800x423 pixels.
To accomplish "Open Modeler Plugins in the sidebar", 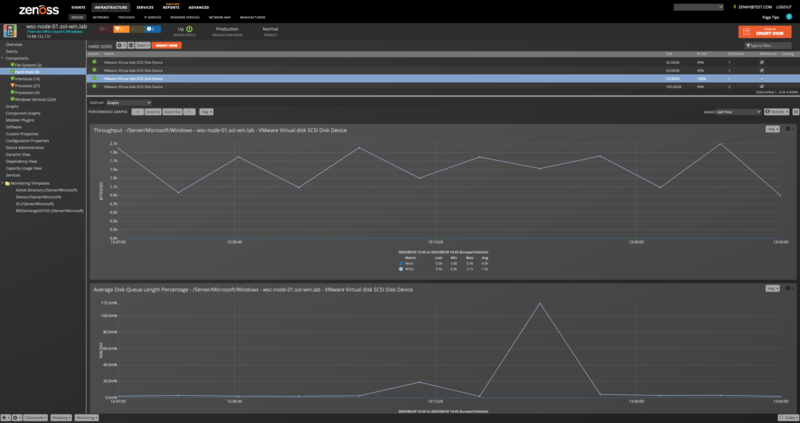I will pos(20,120).
